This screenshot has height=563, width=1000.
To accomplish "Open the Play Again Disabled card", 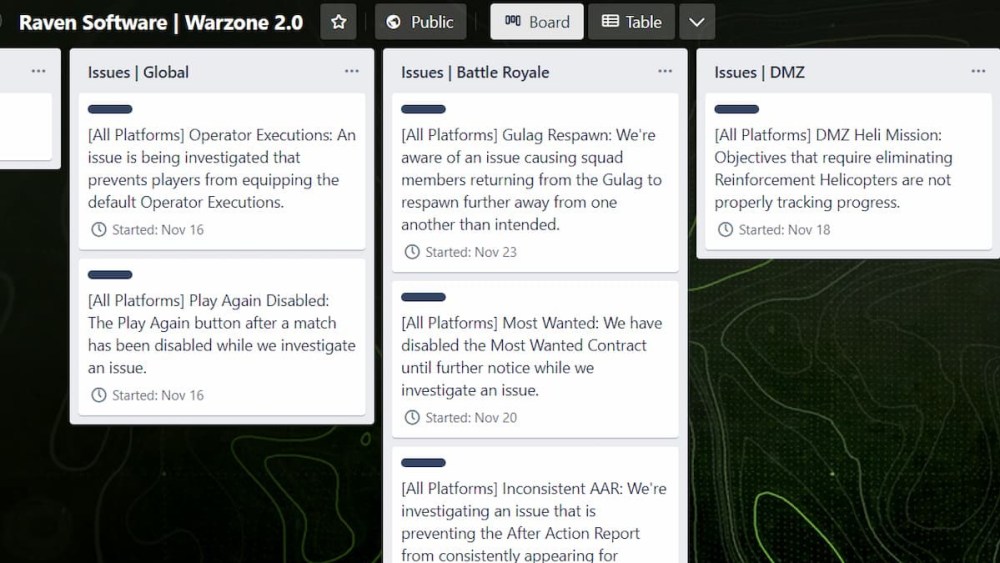I will (222, 334).
